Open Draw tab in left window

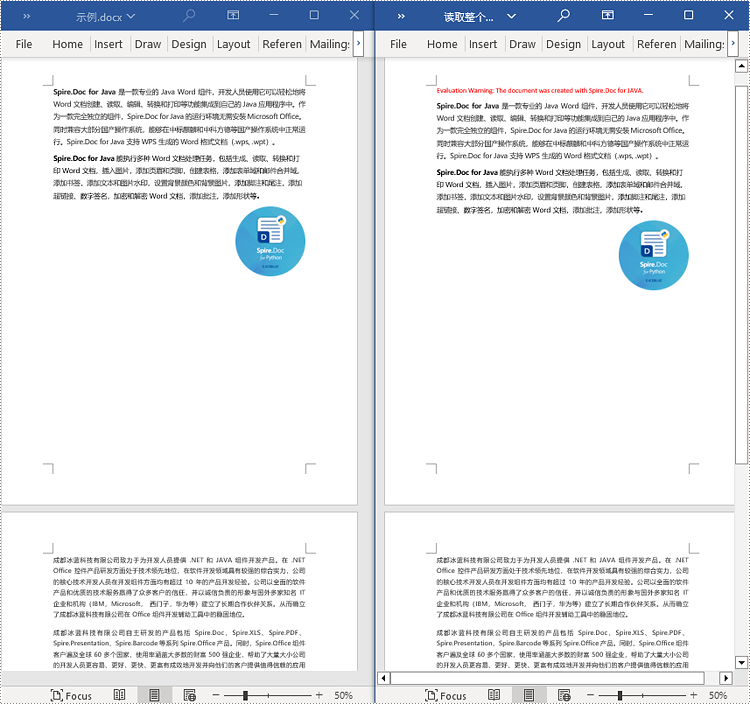pos(148,44)
